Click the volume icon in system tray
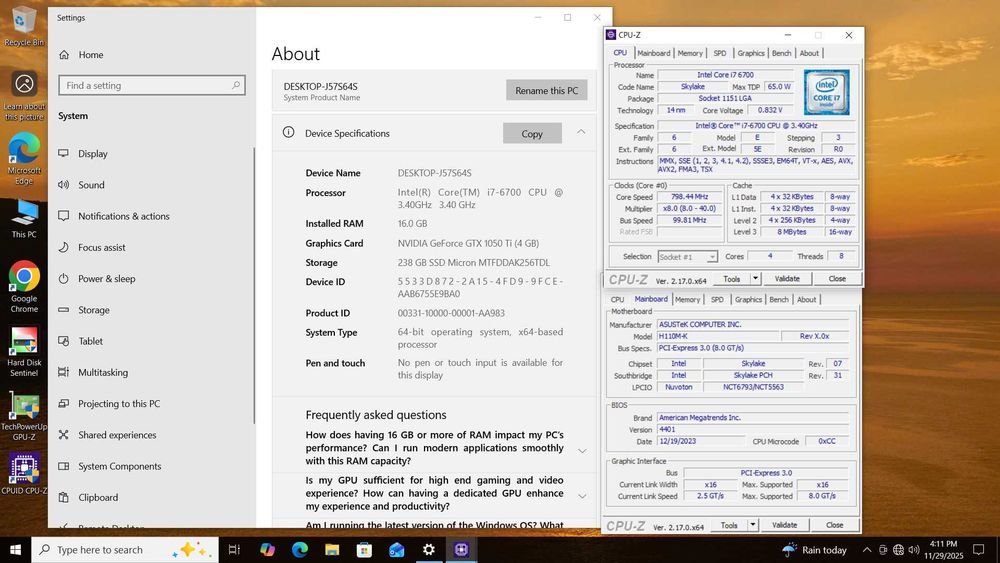The image size is (1000, 563). pos(914,550)
